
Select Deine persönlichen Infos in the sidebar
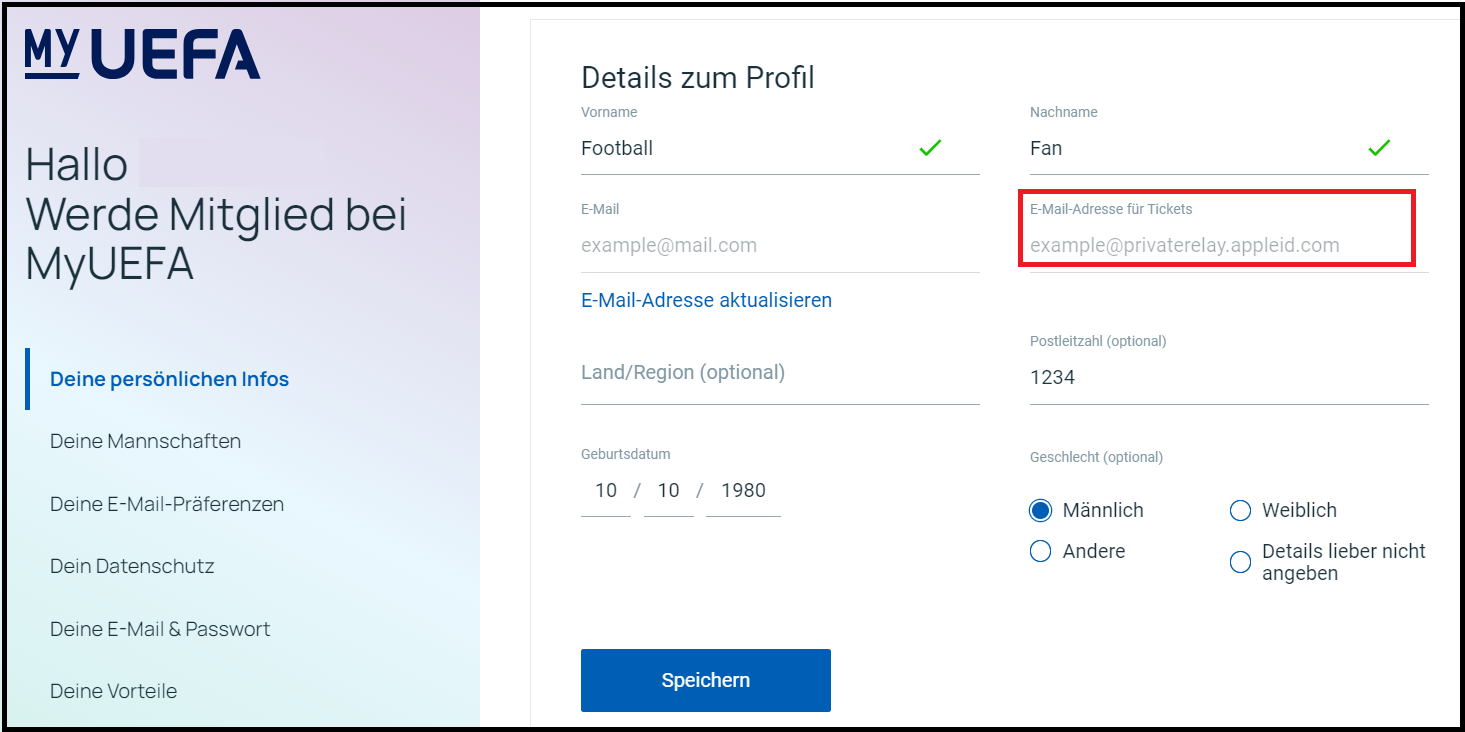pyautogui.click(x=169, y=379)
